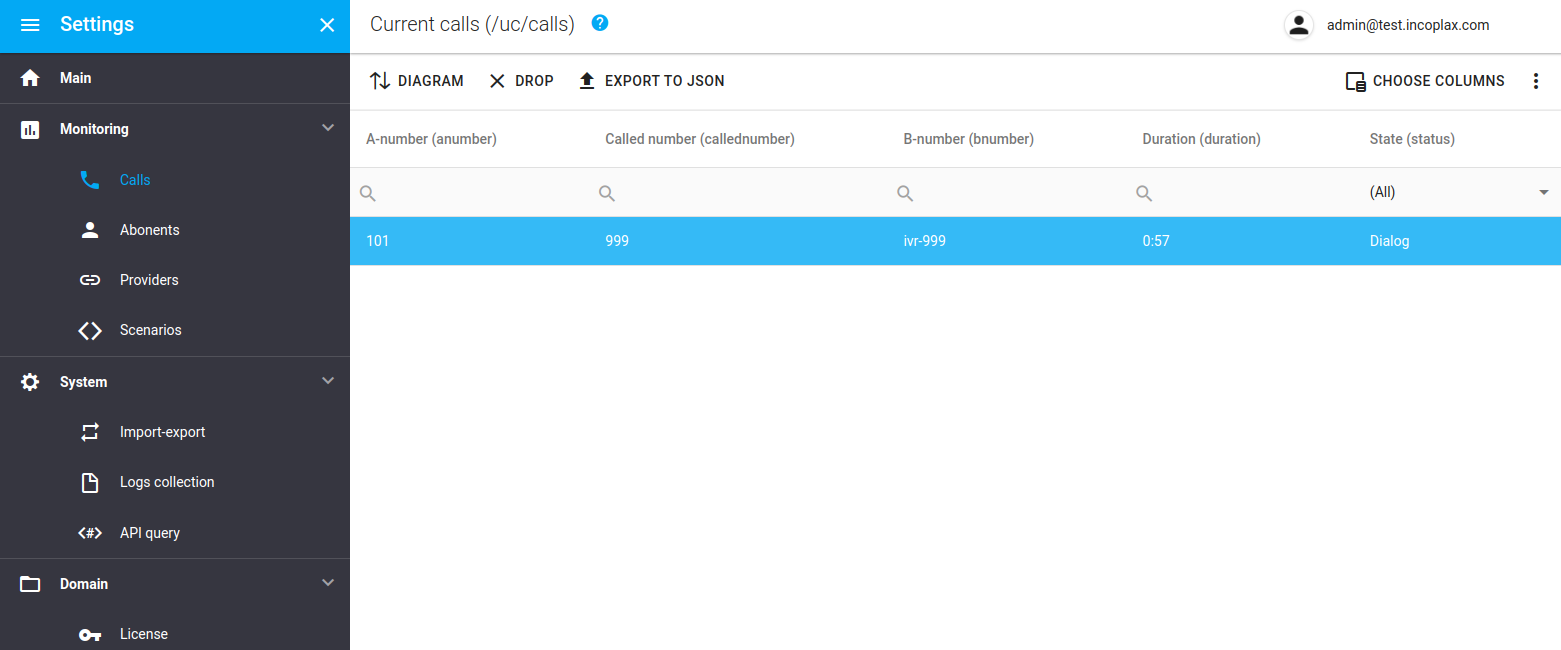Click the DIAGRAM toolbar button
The height and width of the screenshot is (650, 1561).
pos(416,81)
